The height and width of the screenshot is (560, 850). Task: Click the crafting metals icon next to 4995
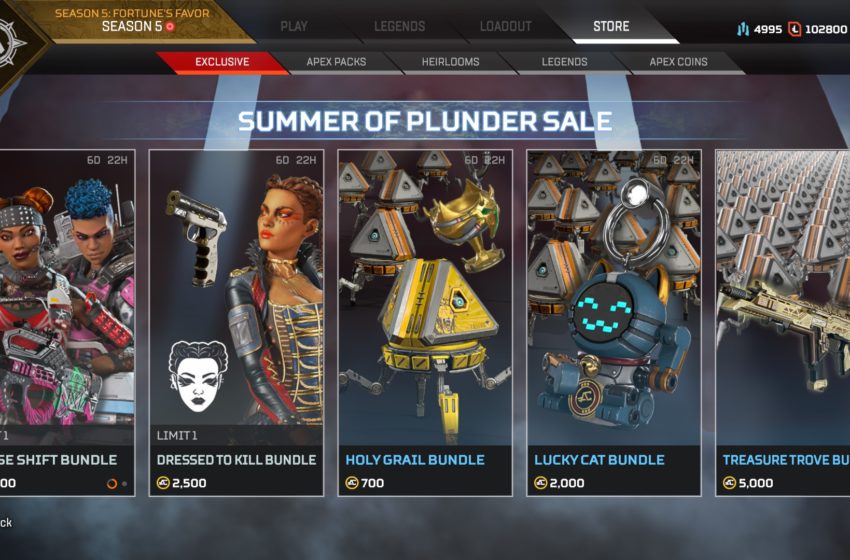point(743,29)
